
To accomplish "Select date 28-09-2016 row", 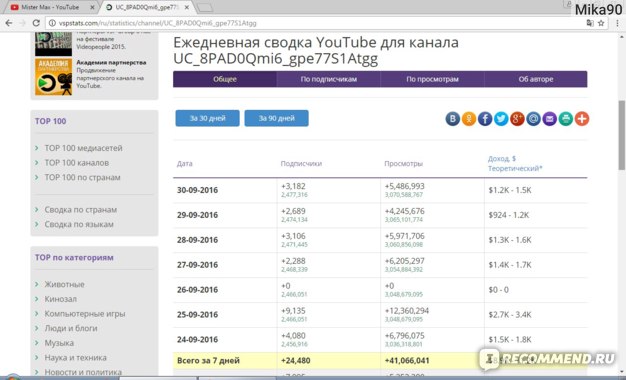I will tap(380, 240).
